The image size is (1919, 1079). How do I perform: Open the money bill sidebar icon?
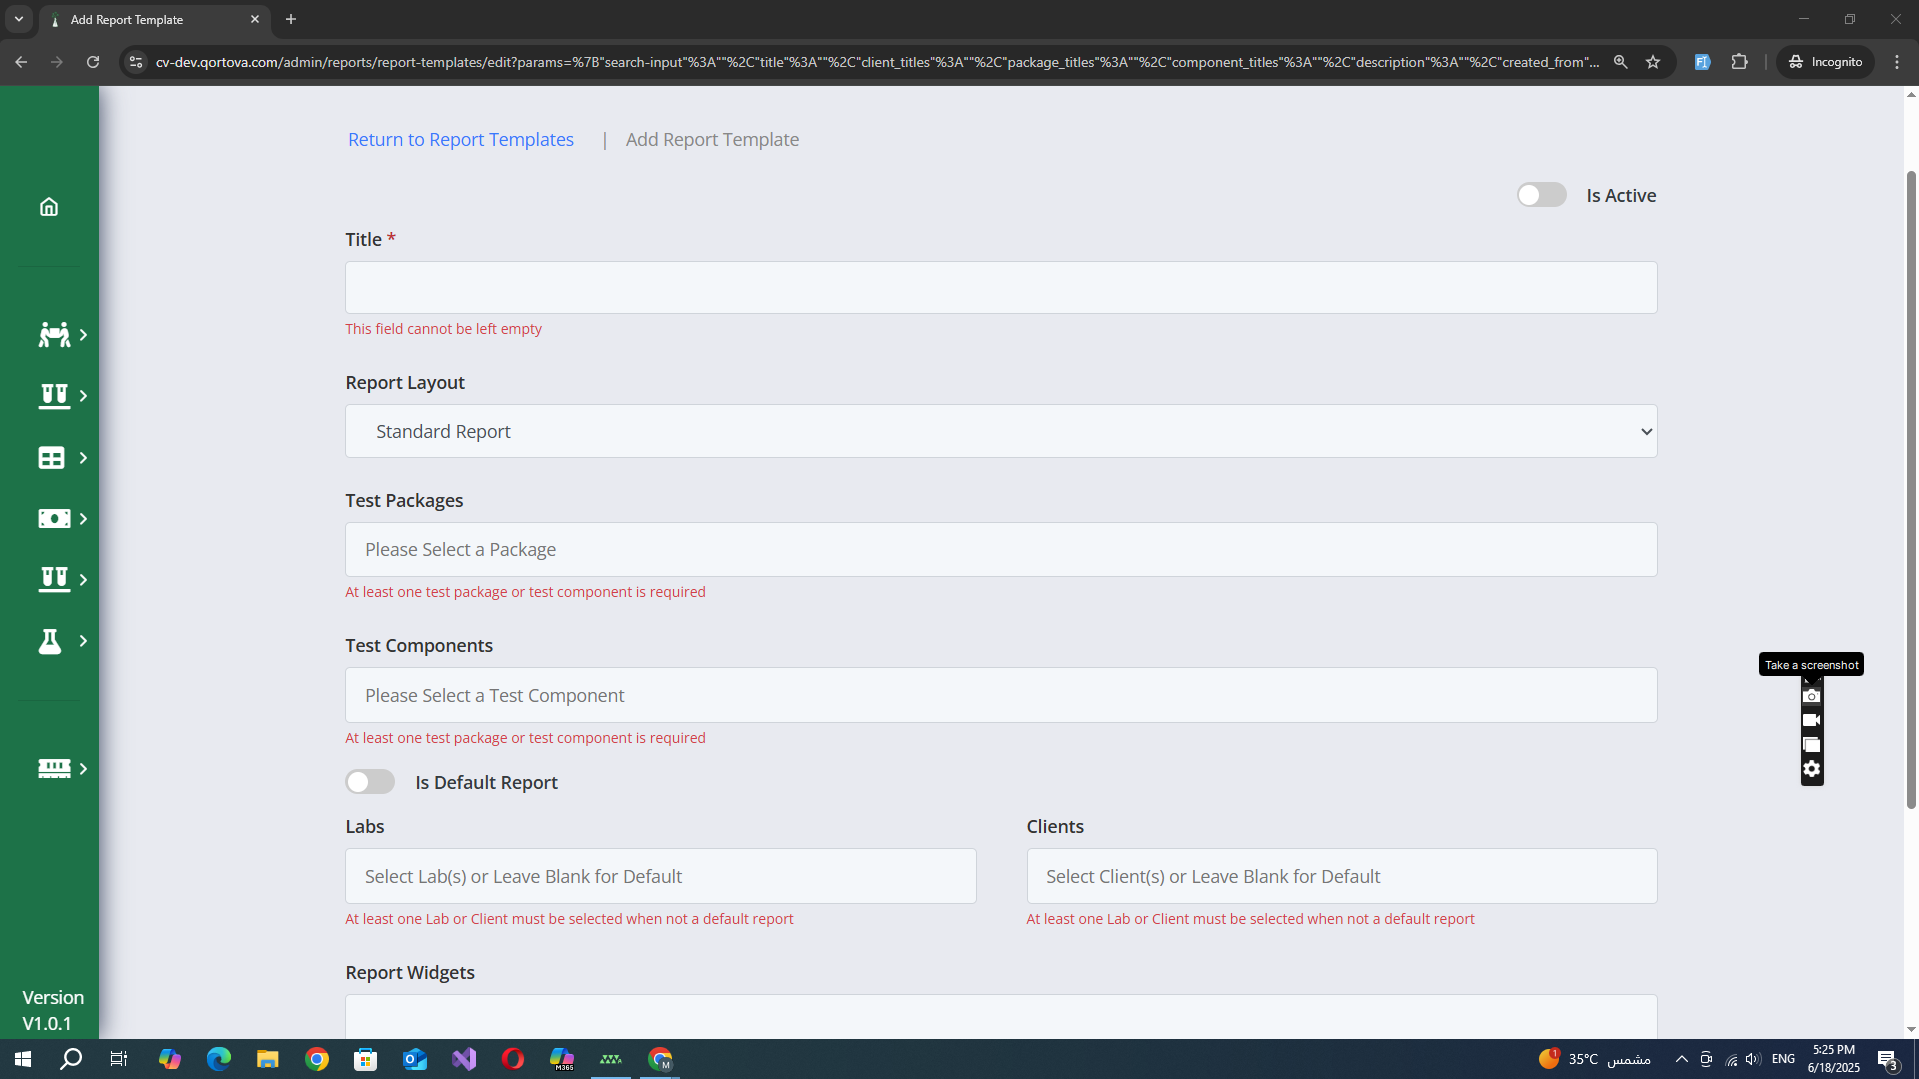(53, 519)
